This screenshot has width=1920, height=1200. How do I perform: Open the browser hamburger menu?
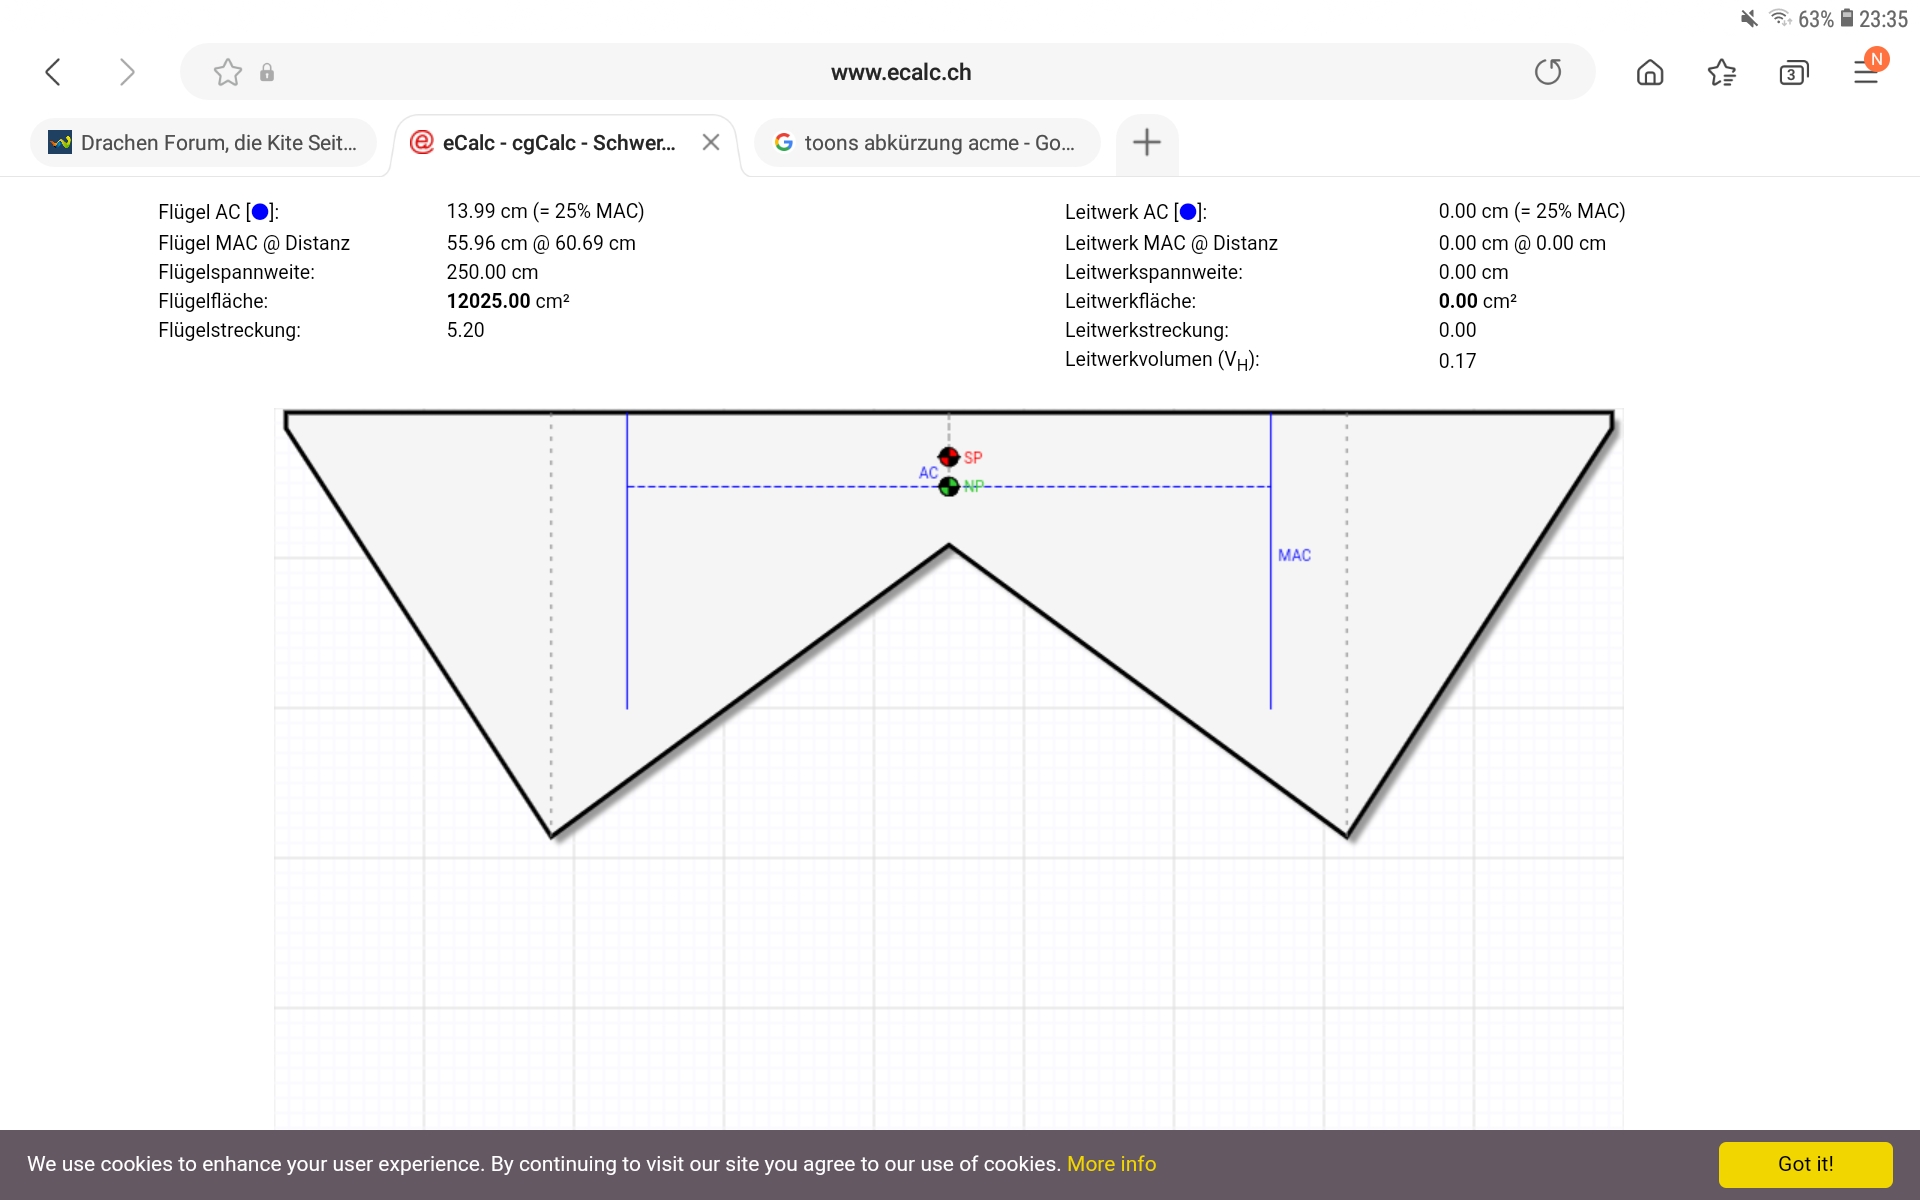click(x=1866, y=72)
